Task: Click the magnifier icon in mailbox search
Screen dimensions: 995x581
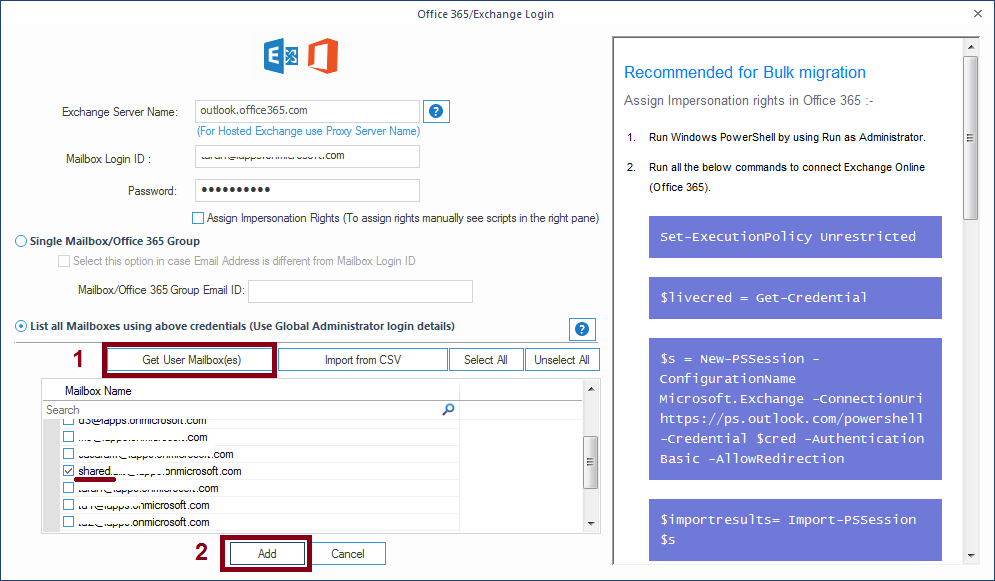Action: pyautogui.click(x=448, y=410)
